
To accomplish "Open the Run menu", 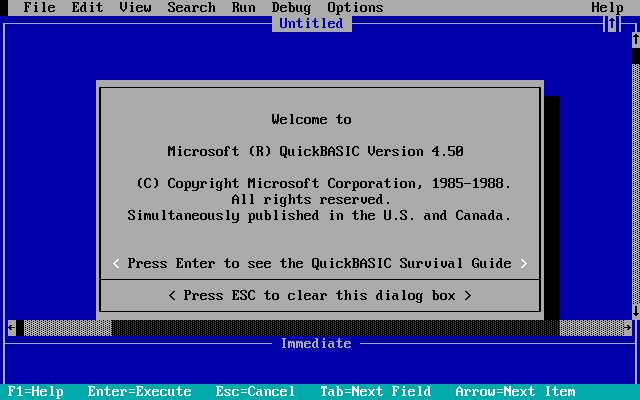I will click(x=243, y=7).
